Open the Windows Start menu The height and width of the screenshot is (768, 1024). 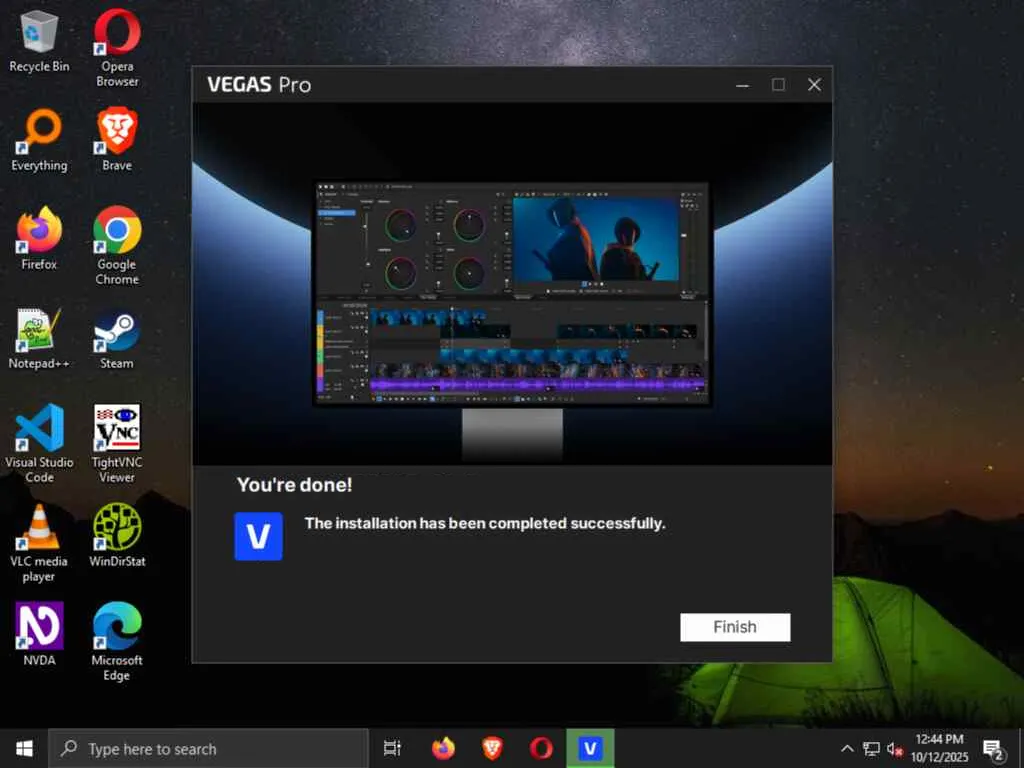pos(24,748)
